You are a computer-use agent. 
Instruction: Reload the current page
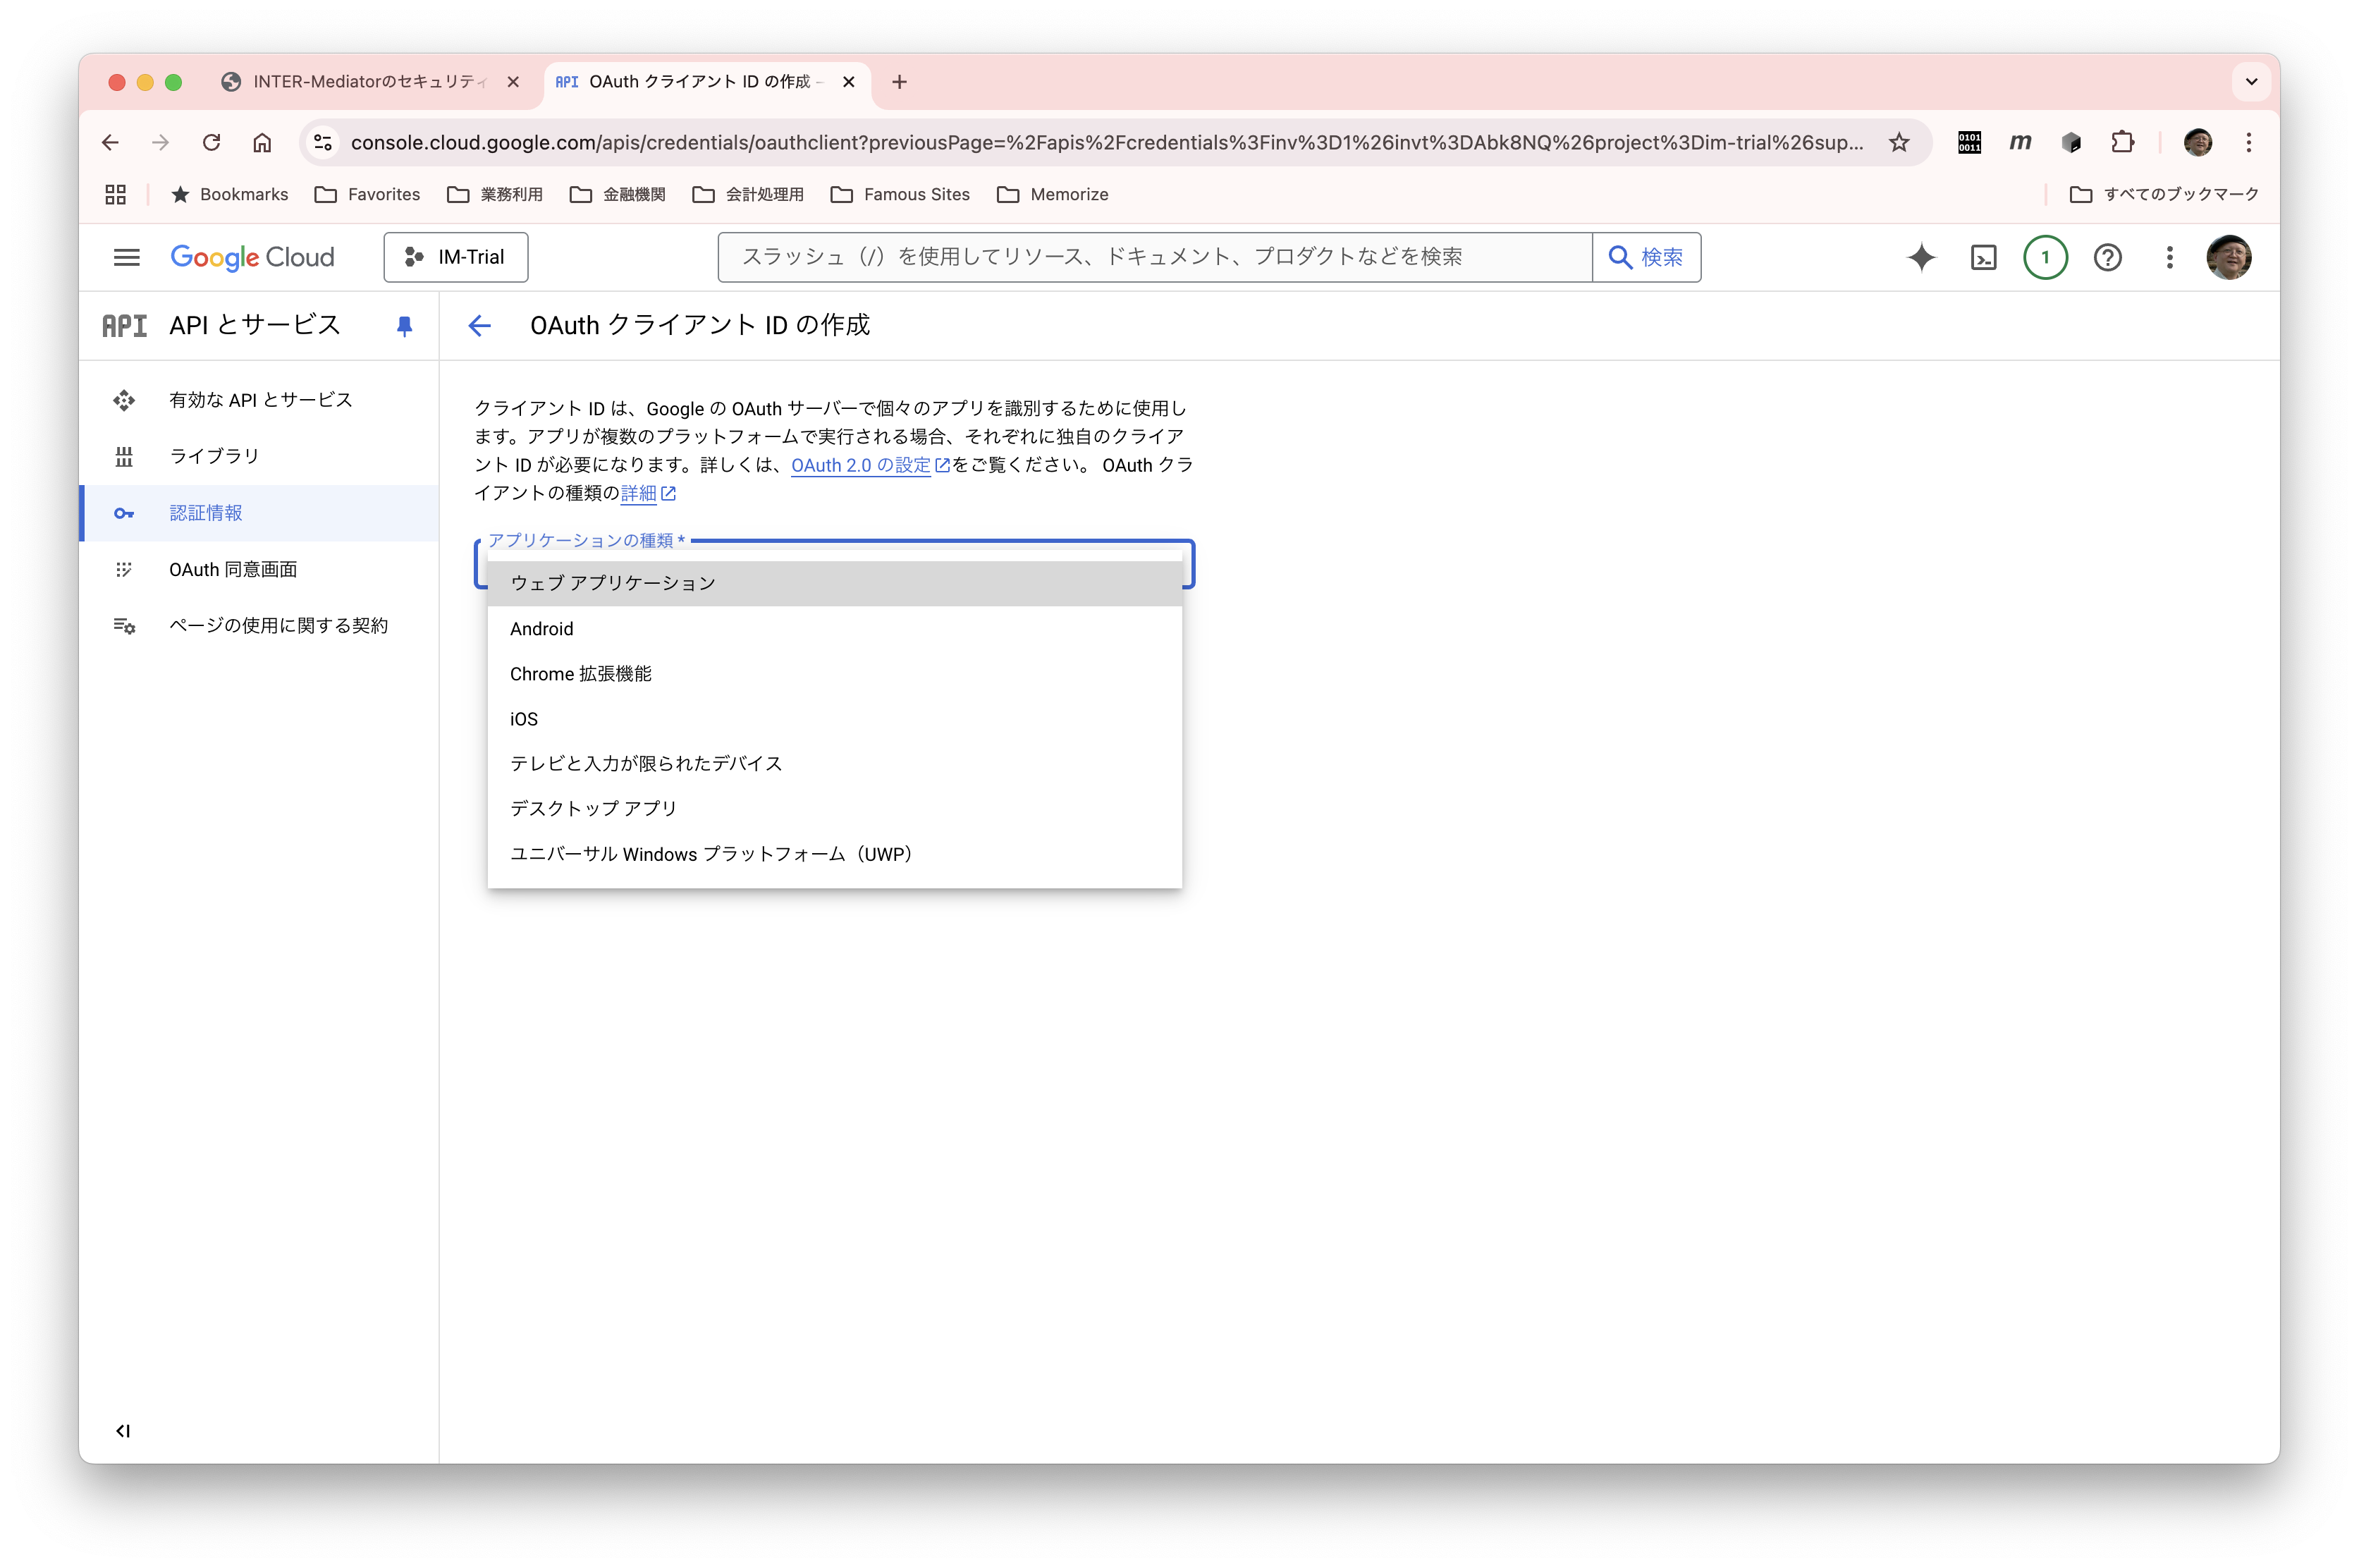(x=211, y=142)
